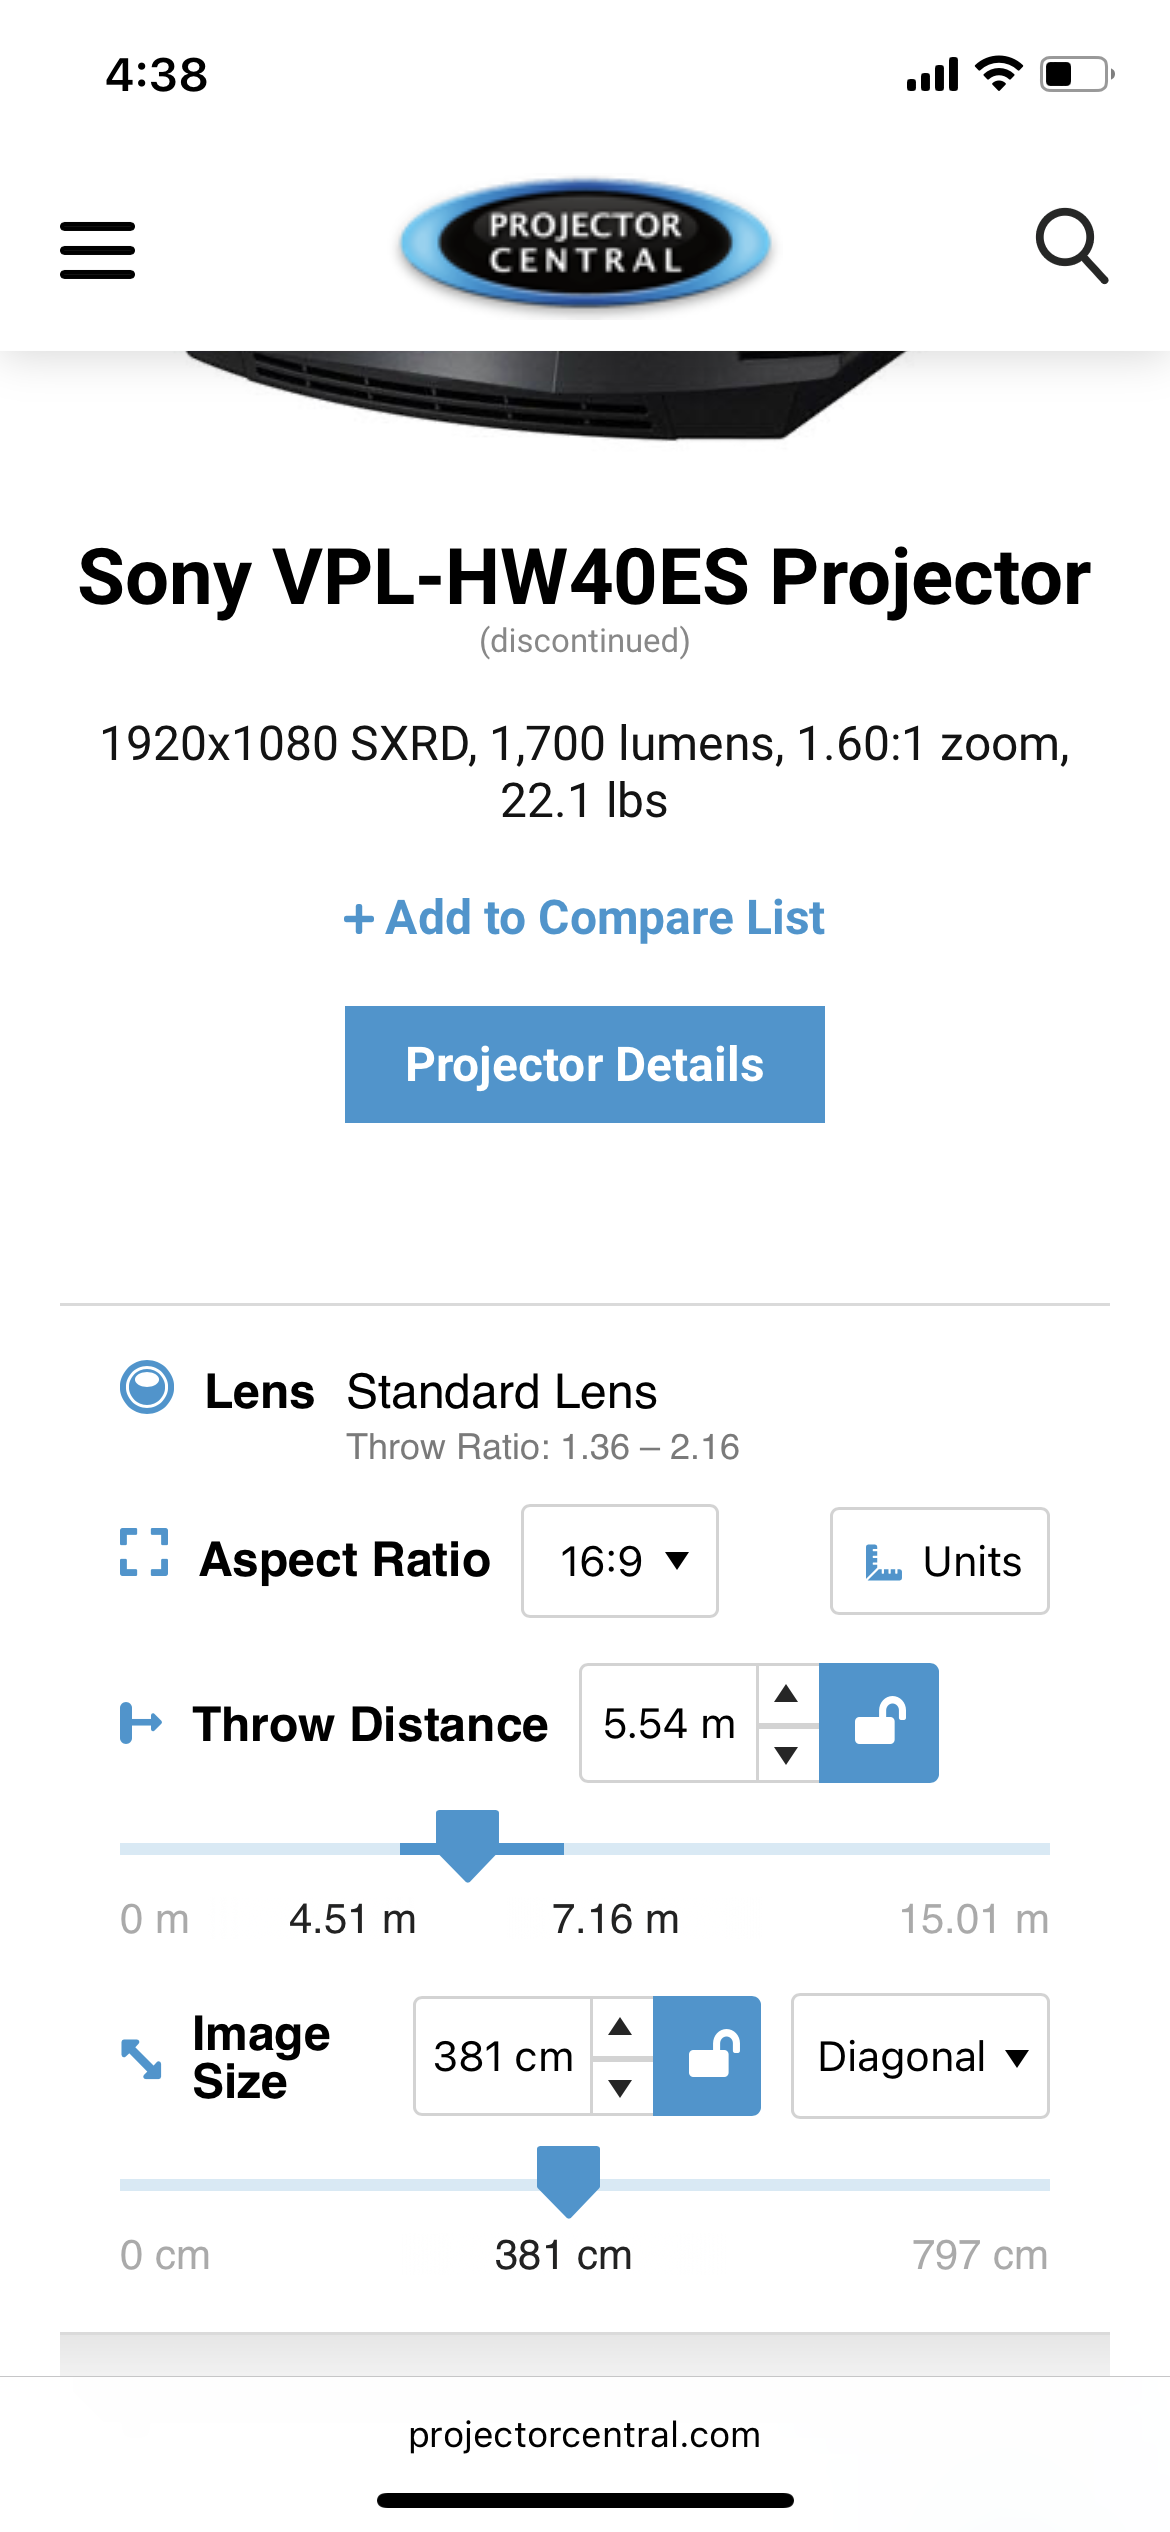Click the 5.54 m throw distance field
1170x2532 pixels.
point(668,1723)
